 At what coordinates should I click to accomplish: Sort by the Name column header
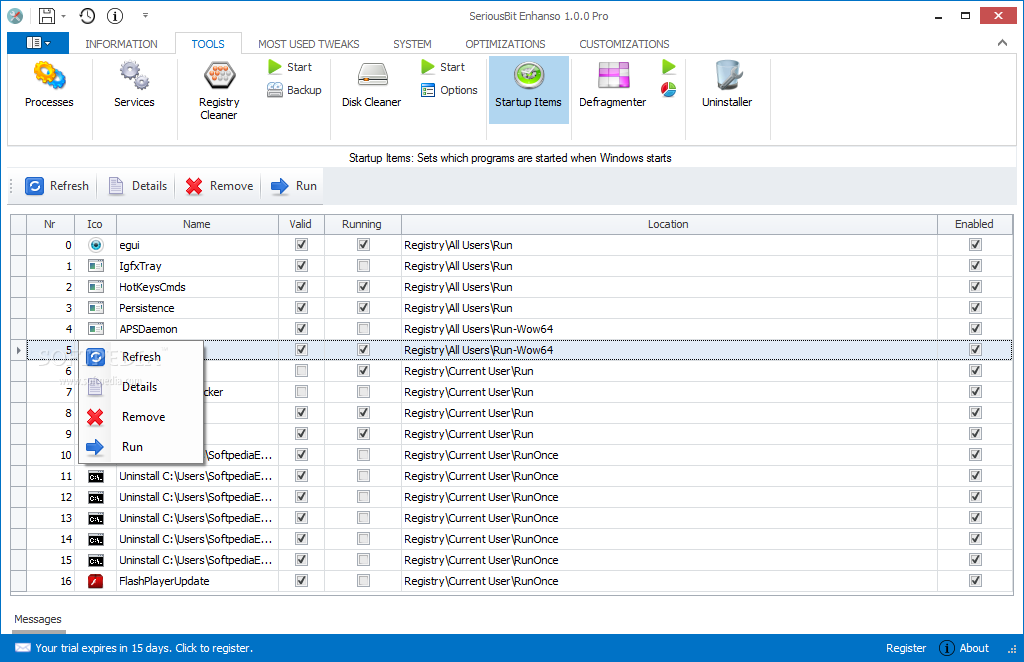click(x=197, y=224)
